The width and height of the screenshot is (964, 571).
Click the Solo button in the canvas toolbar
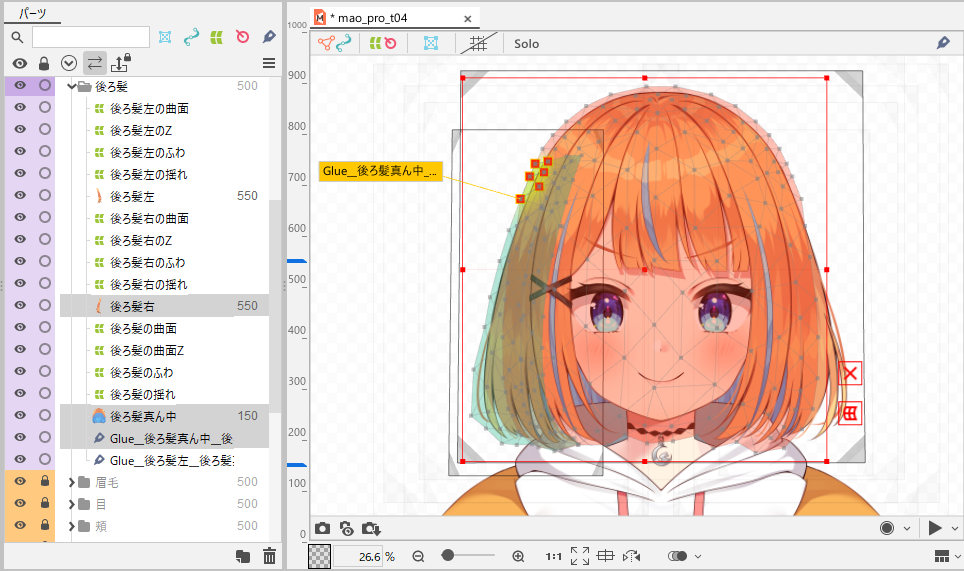[x=526, y=44]
